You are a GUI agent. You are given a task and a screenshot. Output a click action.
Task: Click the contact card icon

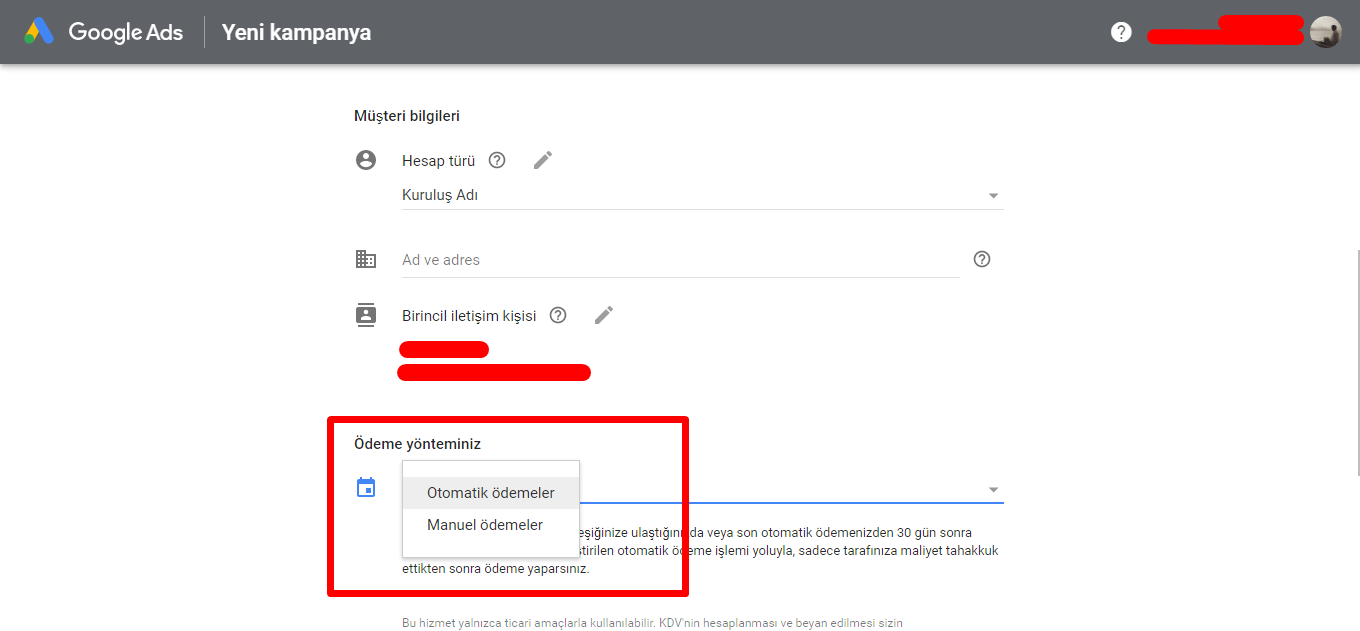(x=366, y=315)
